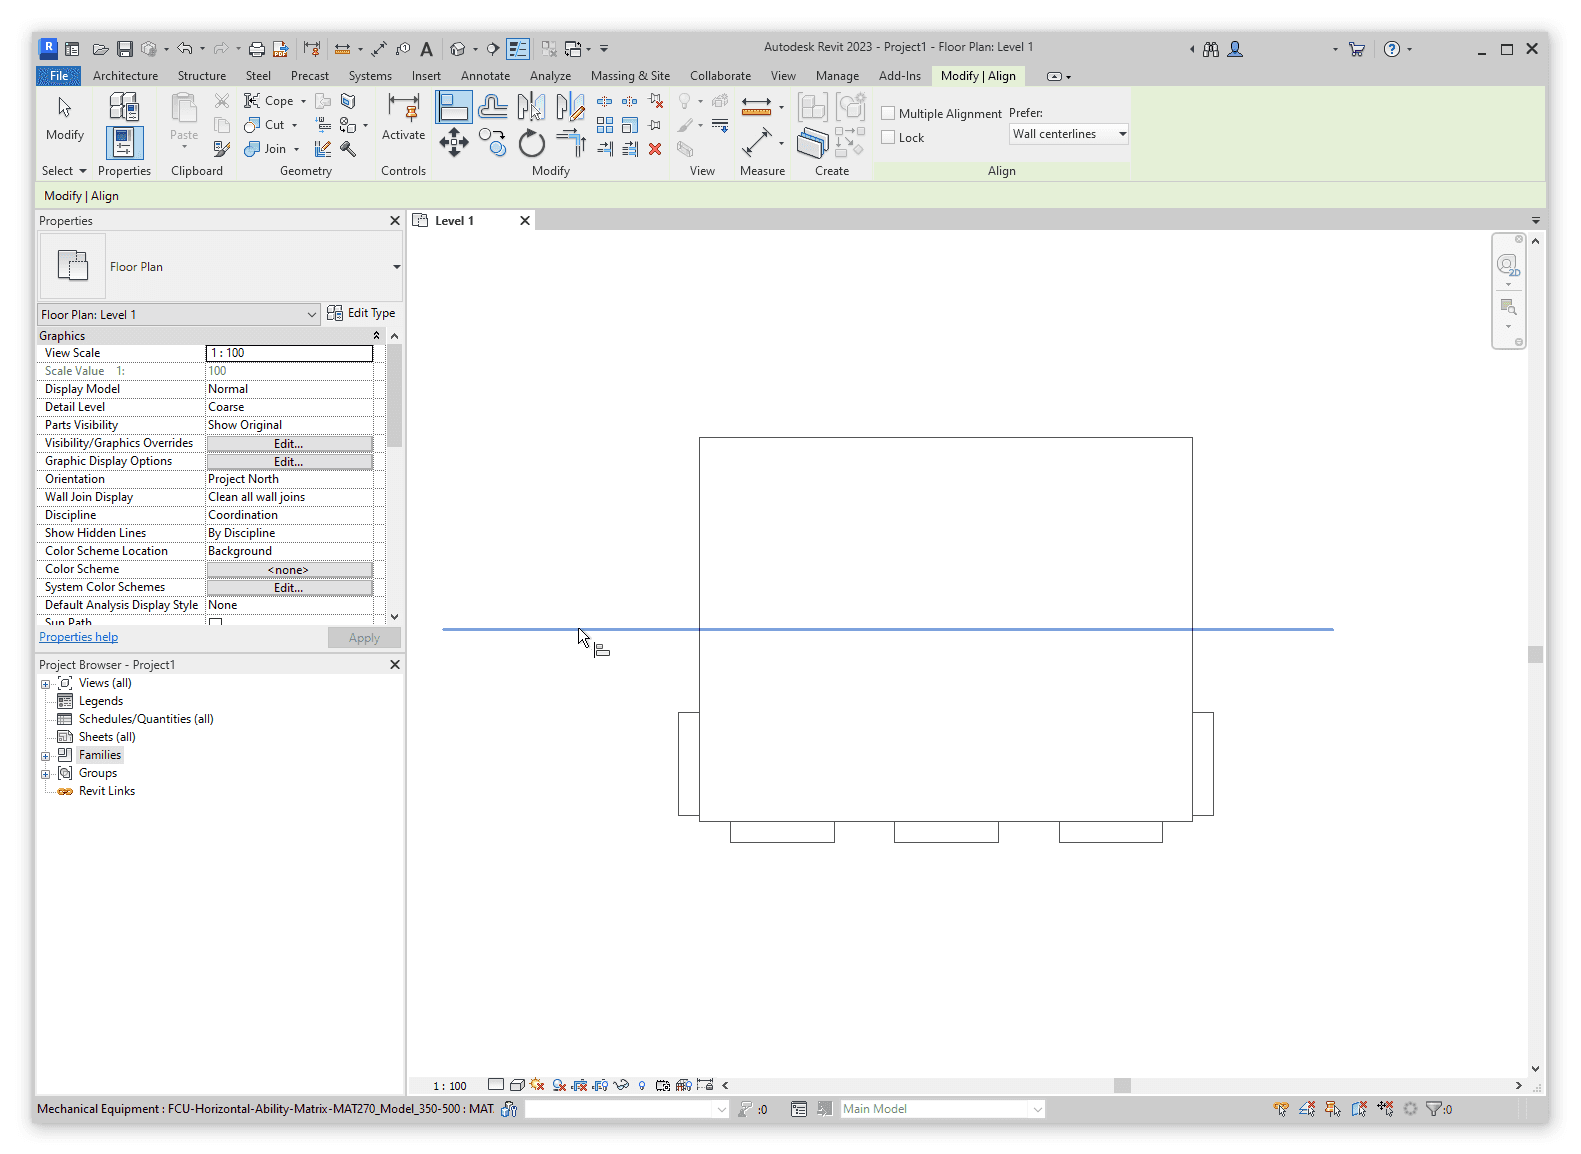This screenshot has width=1581, height=1154.
Task: Select the Align tool in Modify panel
Action: (453, 107)
